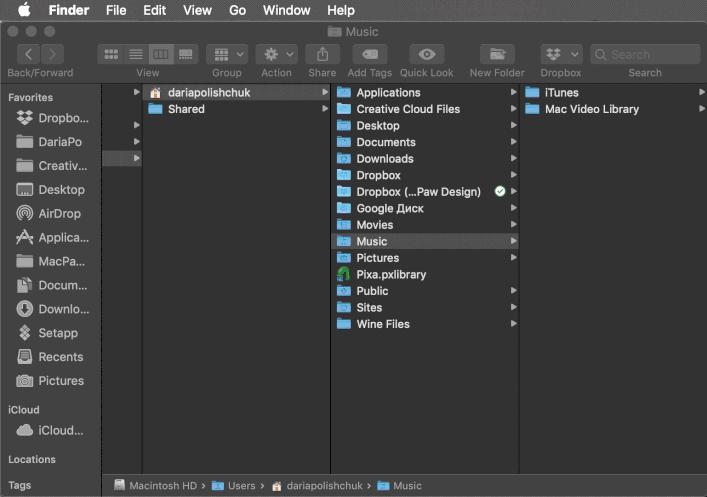707x497 pixels.
Task: Open Applications in Favorites sidebar
Action: 52,238
